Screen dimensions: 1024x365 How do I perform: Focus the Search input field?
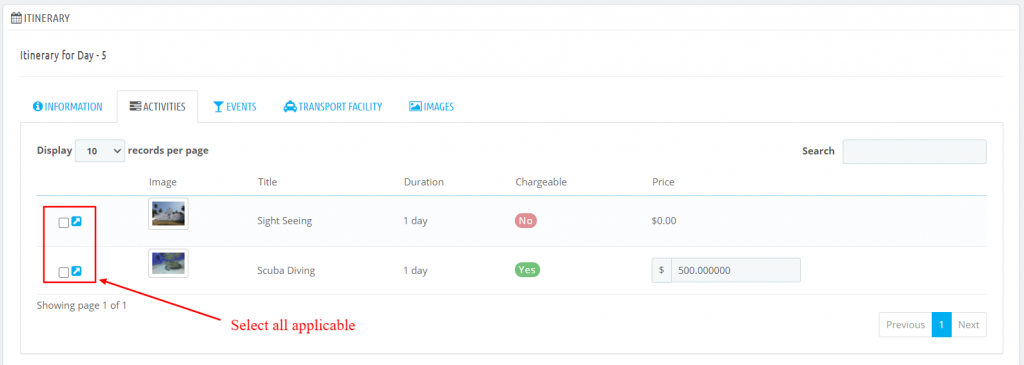[x=914, y=151]
